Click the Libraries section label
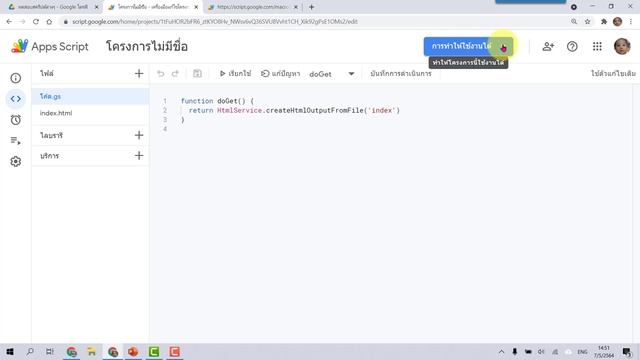This screenshot has width=640, height=360. (51, 135)
